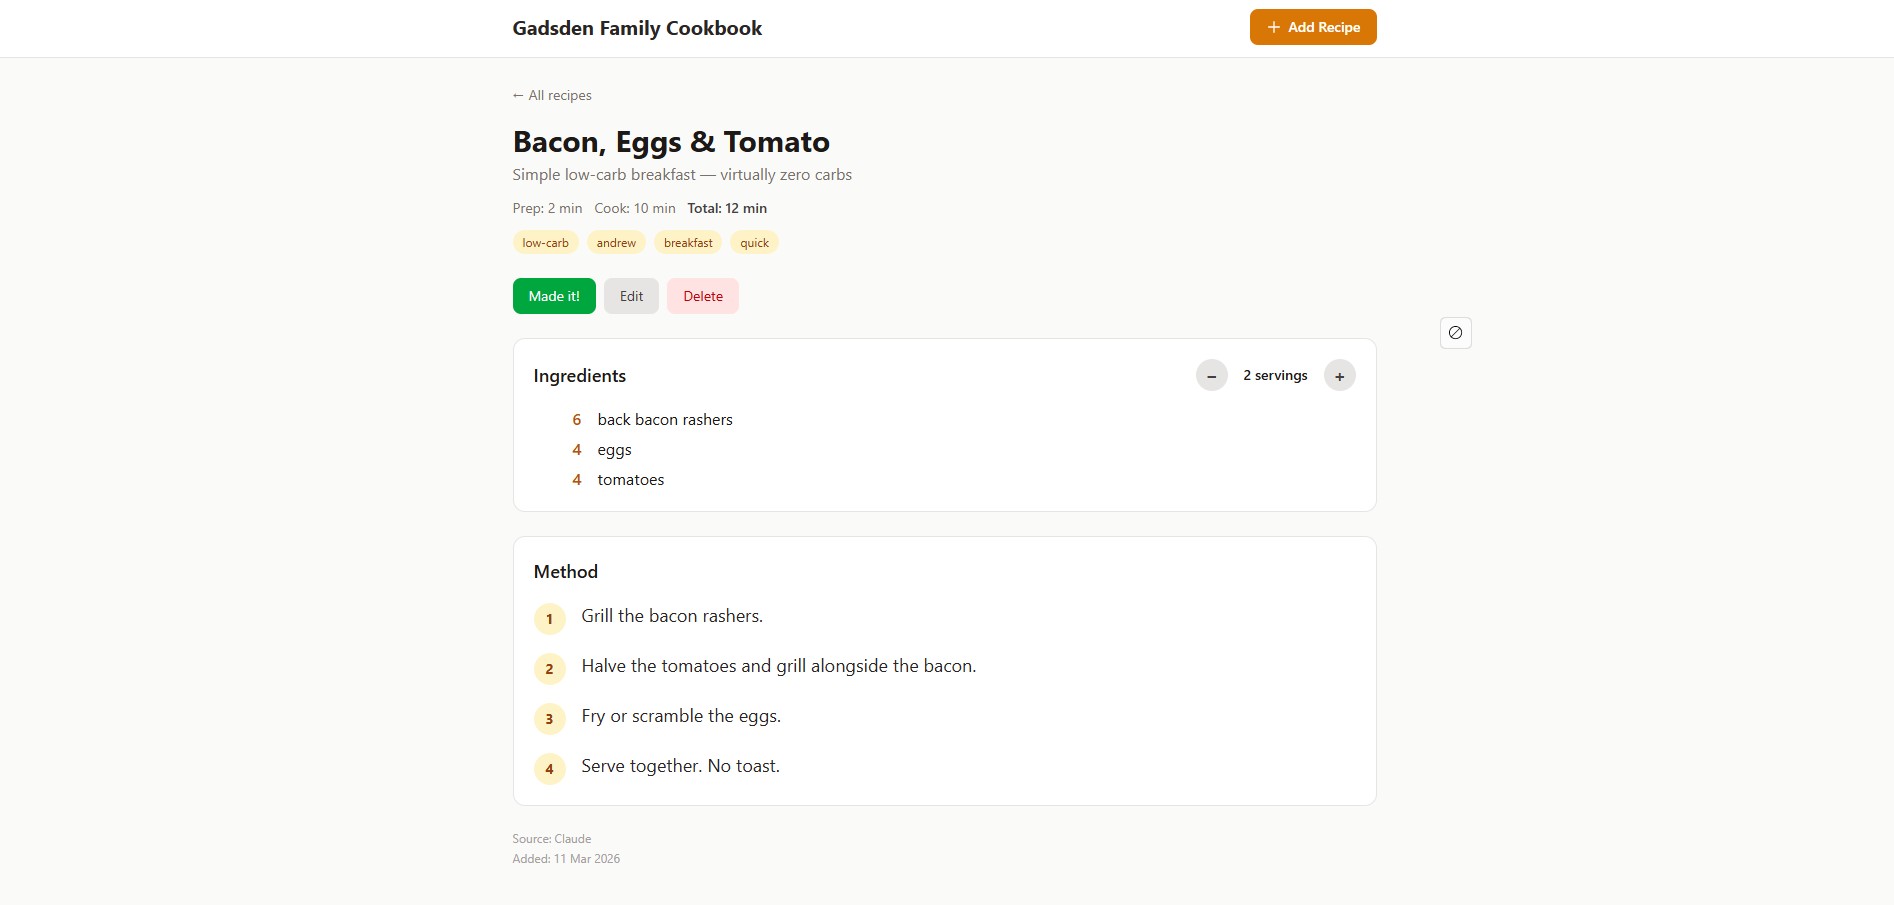
Task: Toggle the breakfast tag
Action: pos(687,242)
